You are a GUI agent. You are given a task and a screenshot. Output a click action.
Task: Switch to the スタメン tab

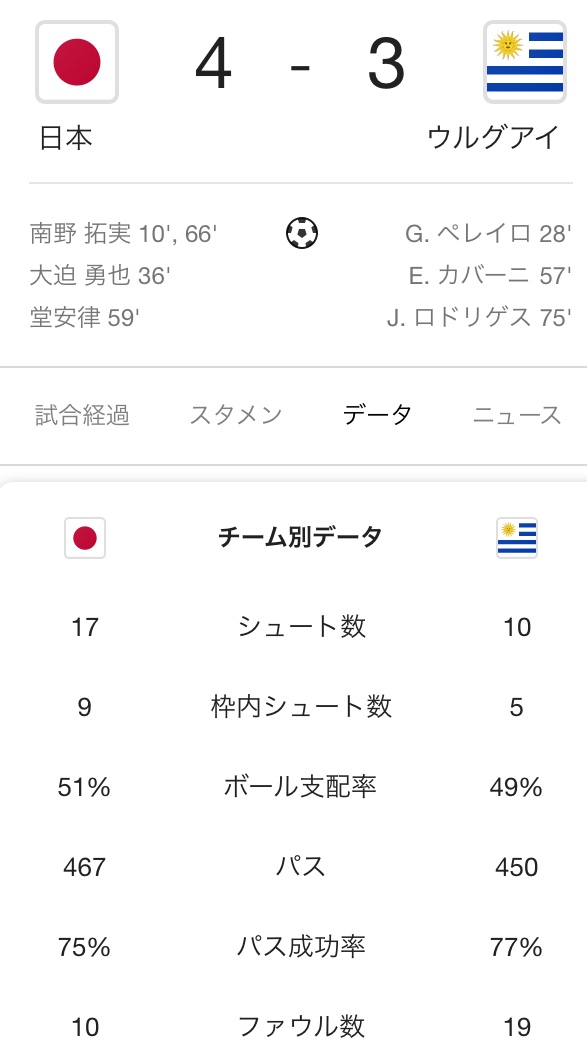click(x=236, y=415)
